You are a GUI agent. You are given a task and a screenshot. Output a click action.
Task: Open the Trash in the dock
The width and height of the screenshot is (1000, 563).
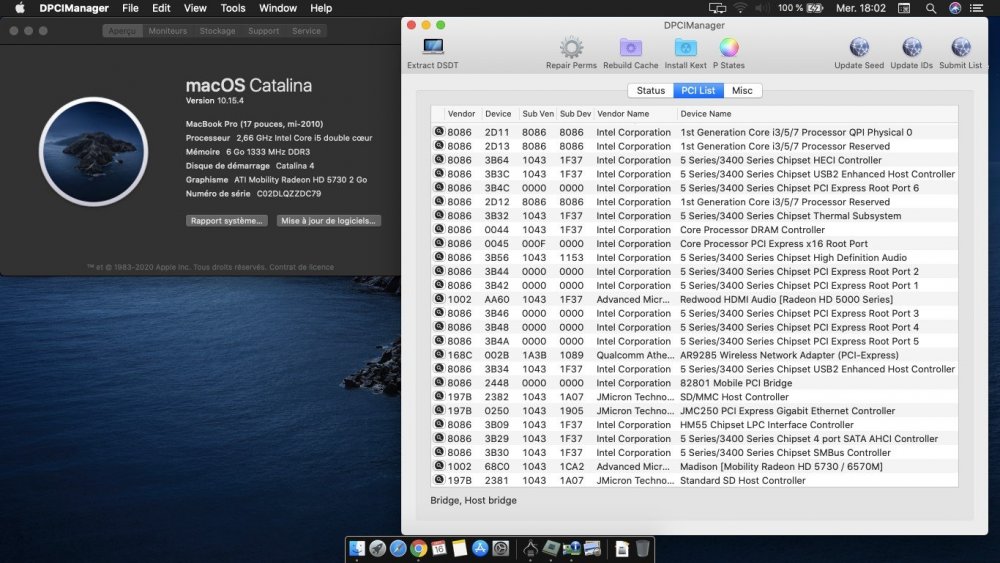click(643, 548)
